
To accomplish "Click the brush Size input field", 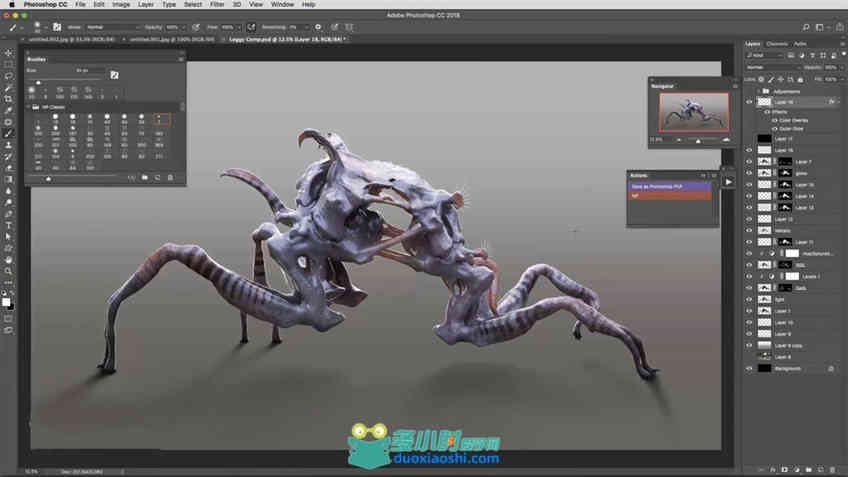I will (88, 70).
